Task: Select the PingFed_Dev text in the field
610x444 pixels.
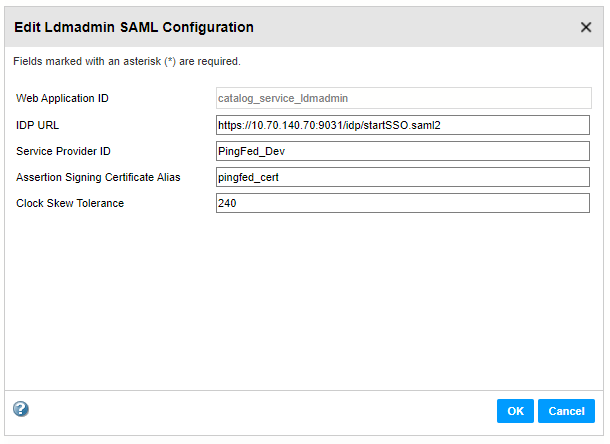Action: (x=251, y=151)
